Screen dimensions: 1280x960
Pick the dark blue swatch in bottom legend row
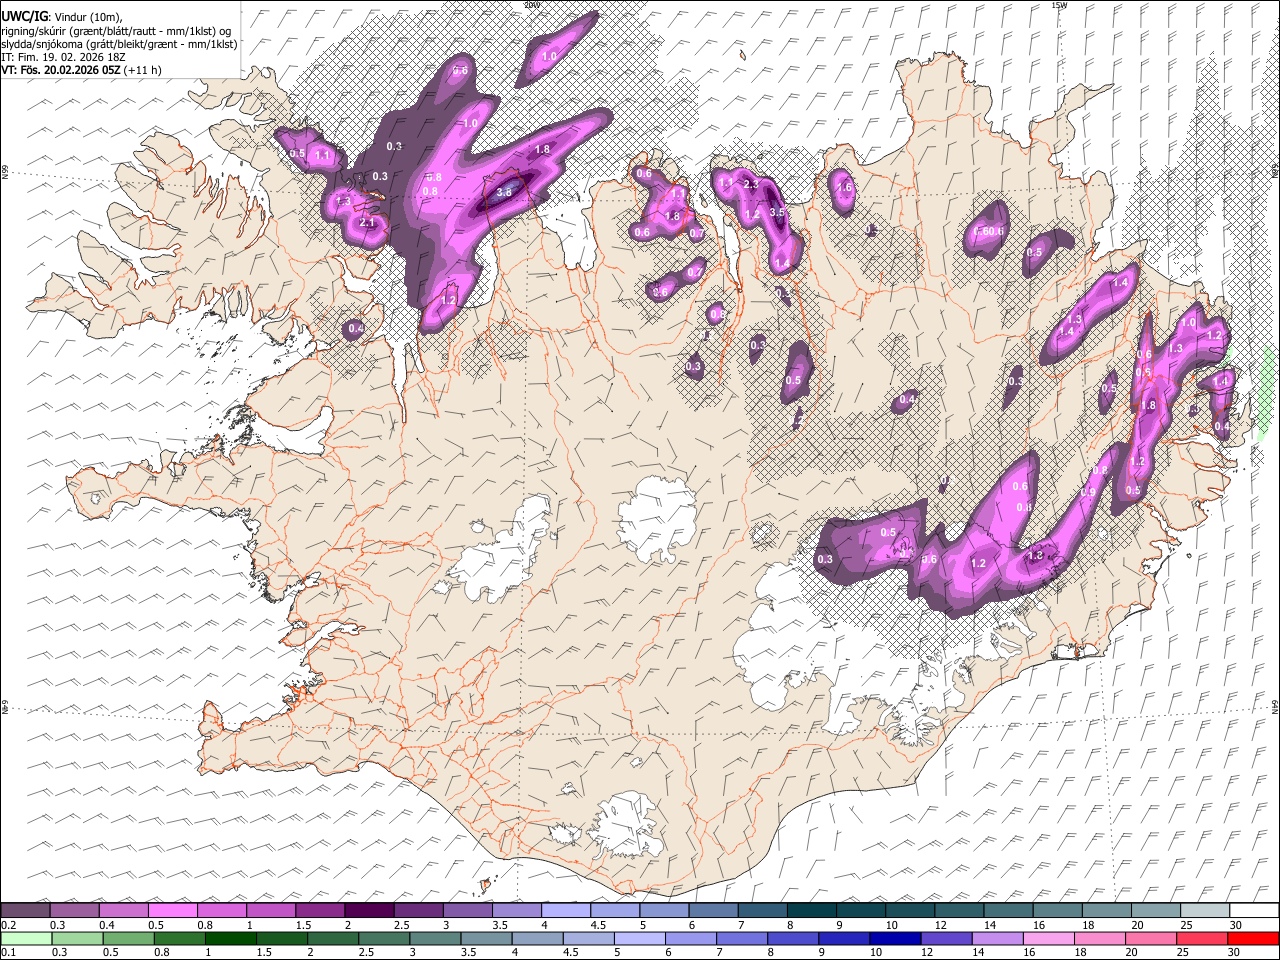coord(894,938)
